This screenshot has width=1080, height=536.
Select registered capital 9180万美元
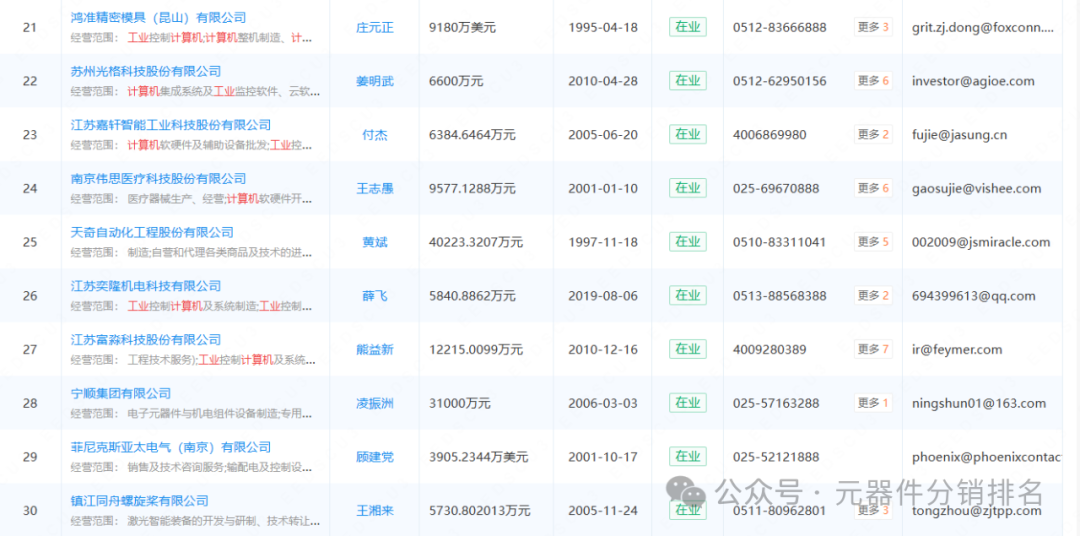[x=462, y=28]
